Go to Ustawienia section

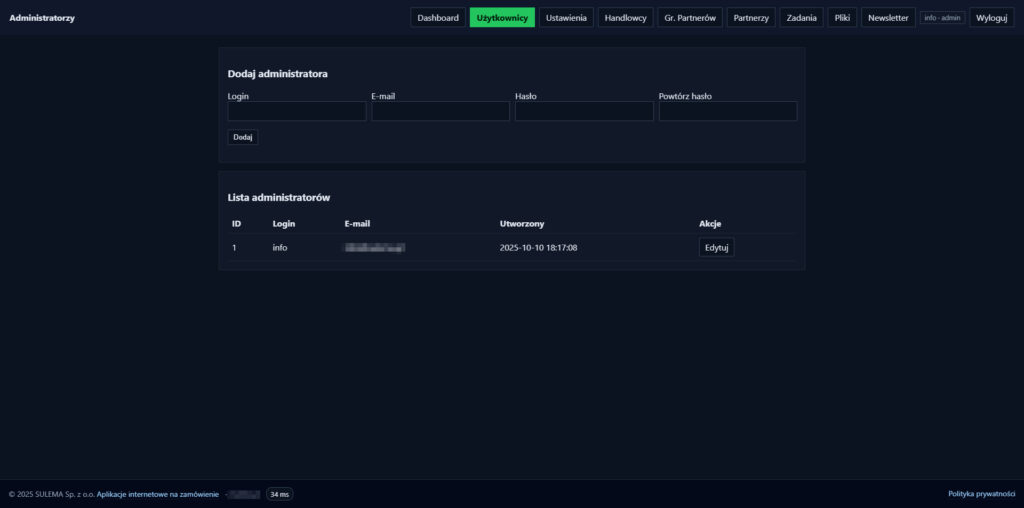(x=566, y=18)
